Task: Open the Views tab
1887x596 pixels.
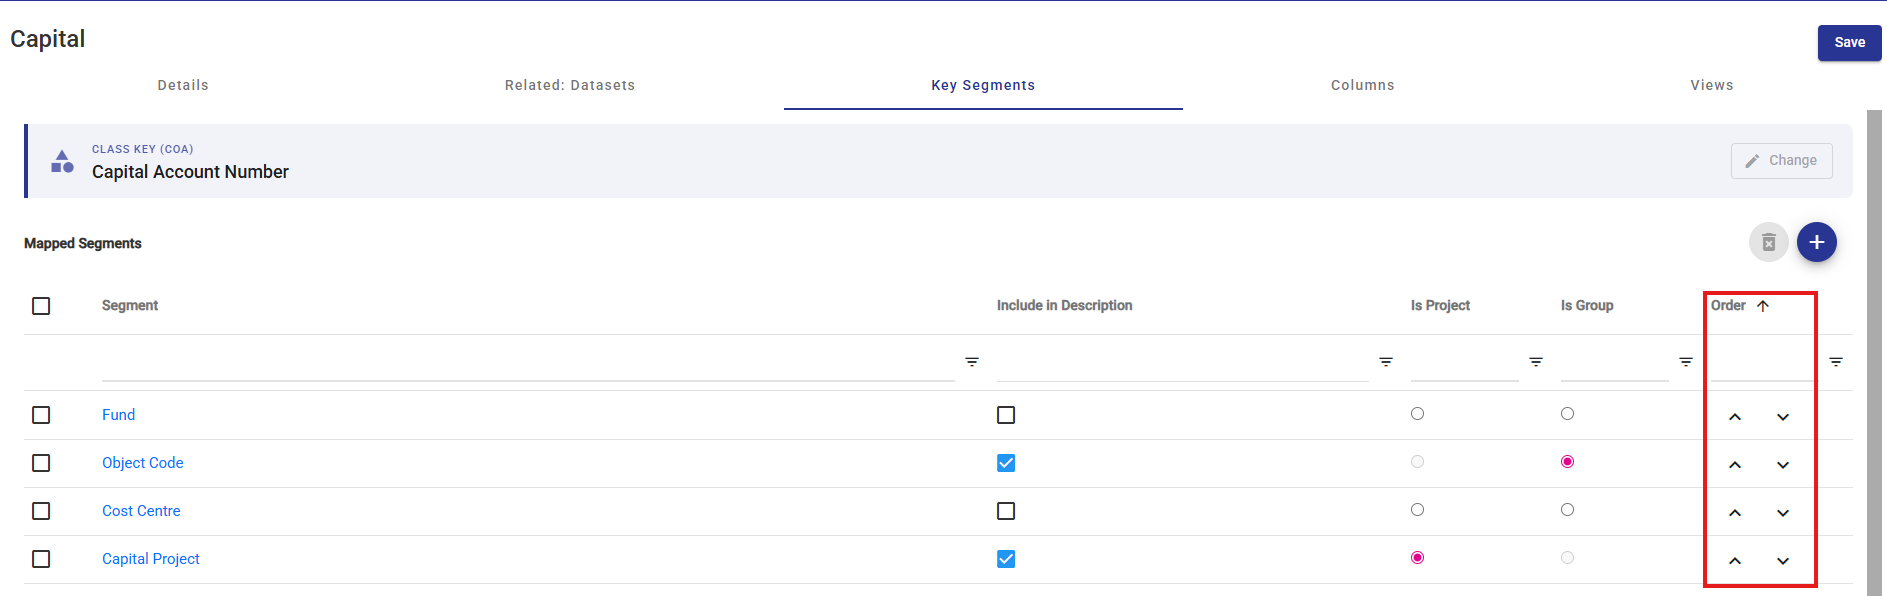Action: (1712, 85)
